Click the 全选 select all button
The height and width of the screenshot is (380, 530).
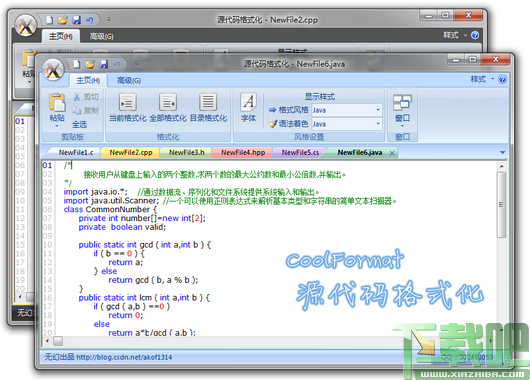point(79,124)
